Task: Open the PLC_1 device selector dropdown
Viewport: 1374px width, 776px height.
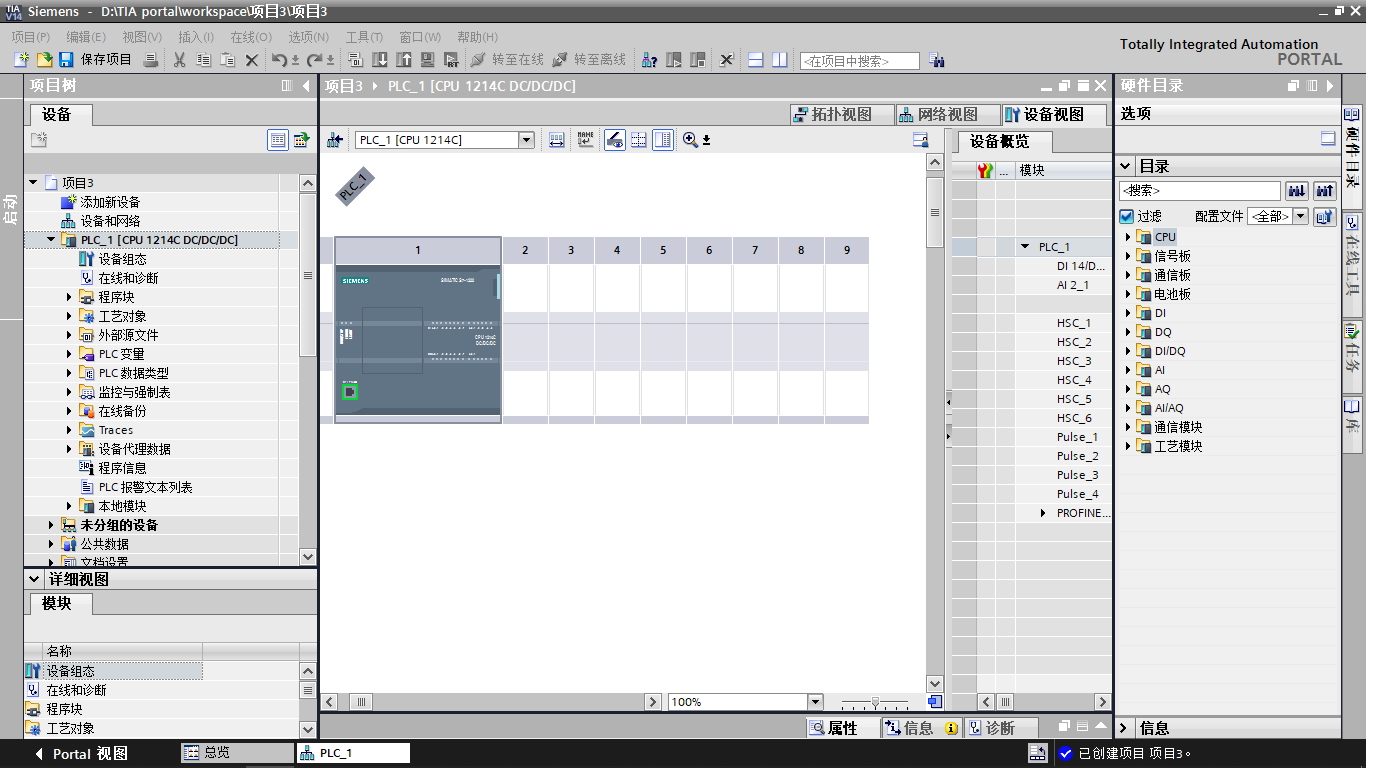Action: (526, 140)
